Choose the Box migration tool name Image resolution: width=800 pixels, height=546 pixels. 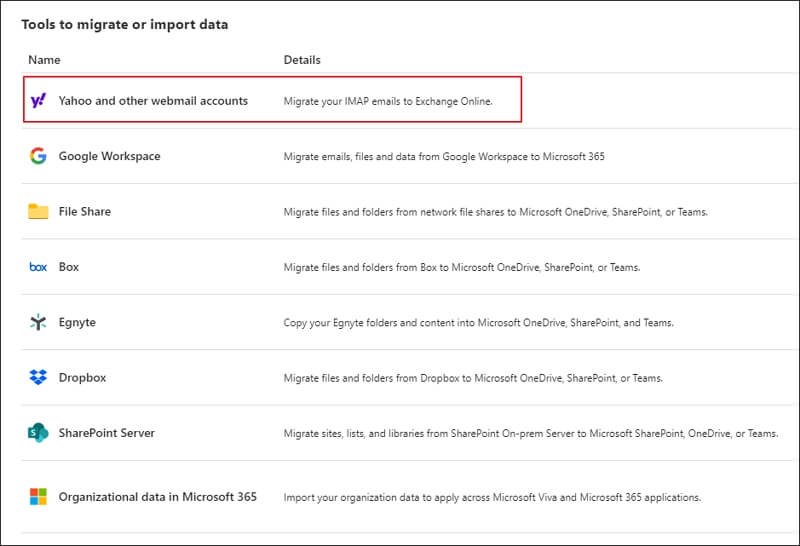69,267
